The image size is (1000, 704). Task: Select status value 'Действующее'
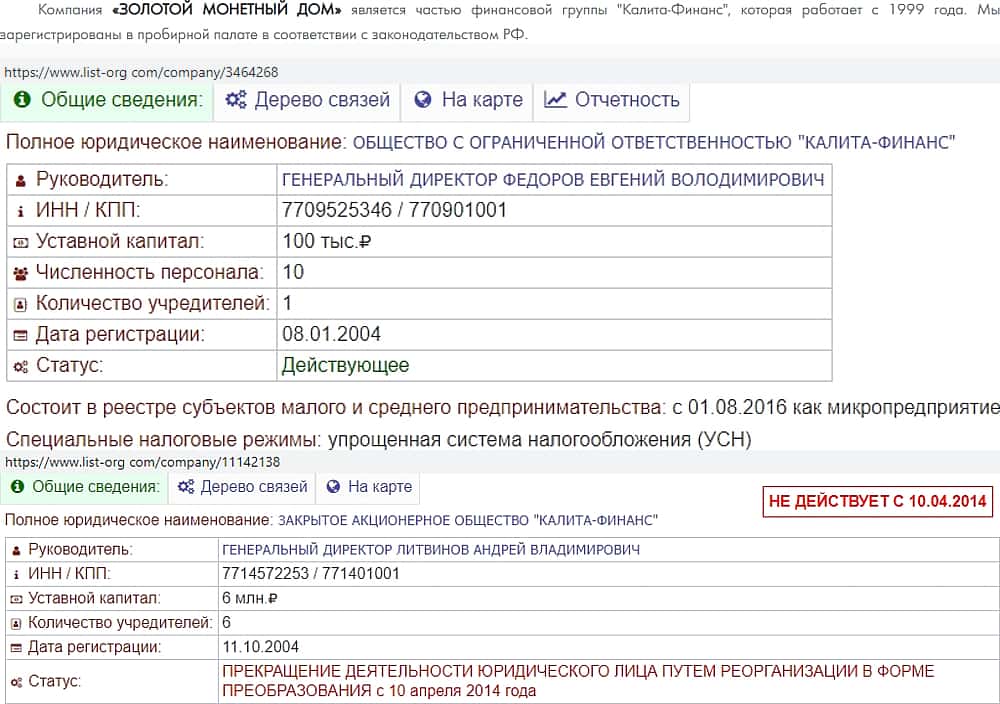click(345, 365)
